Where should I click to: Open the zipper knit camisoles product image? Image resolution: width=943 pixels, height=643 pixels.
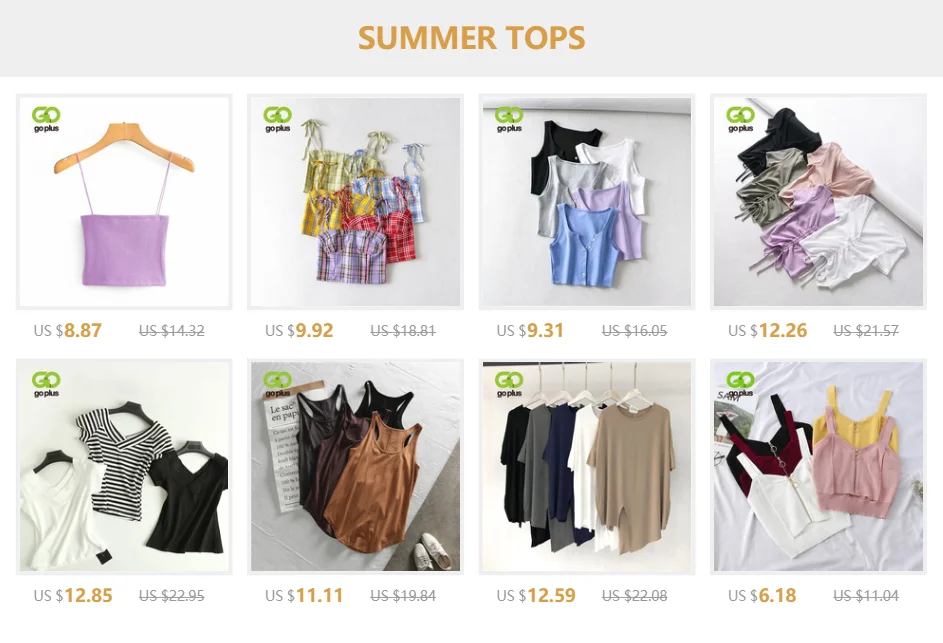pyautogui.click(x=818, y=467)
